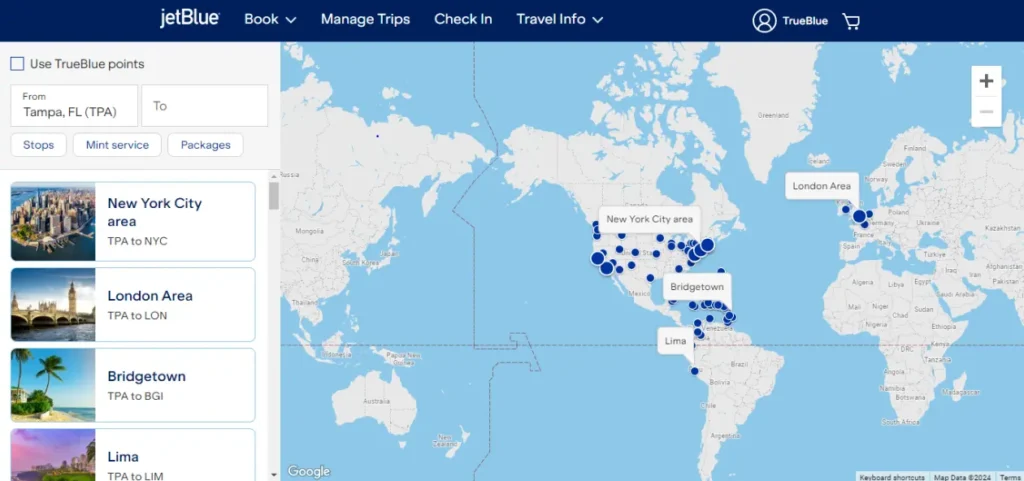
Task: Click the Bridgetown palm beach thumbnail
Action: pyautogui.click(x=53, y=385)
